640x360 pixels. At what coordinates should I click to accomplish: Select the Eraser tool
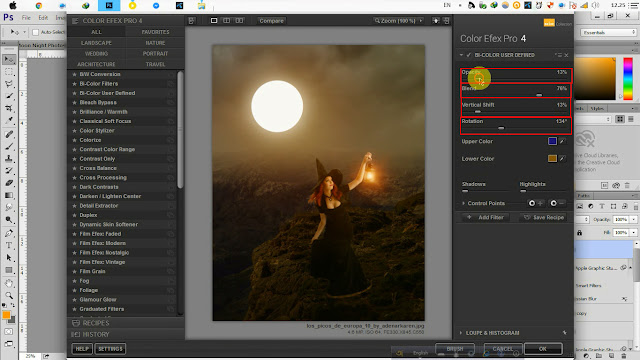point(9,183)
